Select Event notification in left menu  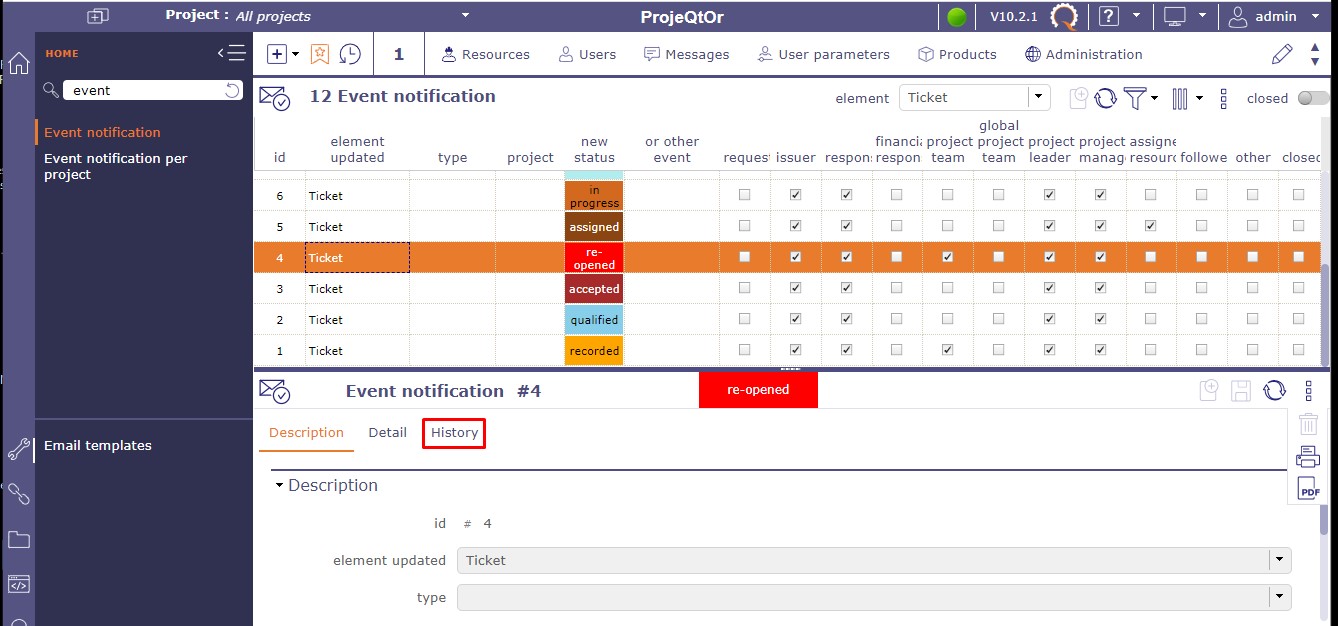pos(102,132)
